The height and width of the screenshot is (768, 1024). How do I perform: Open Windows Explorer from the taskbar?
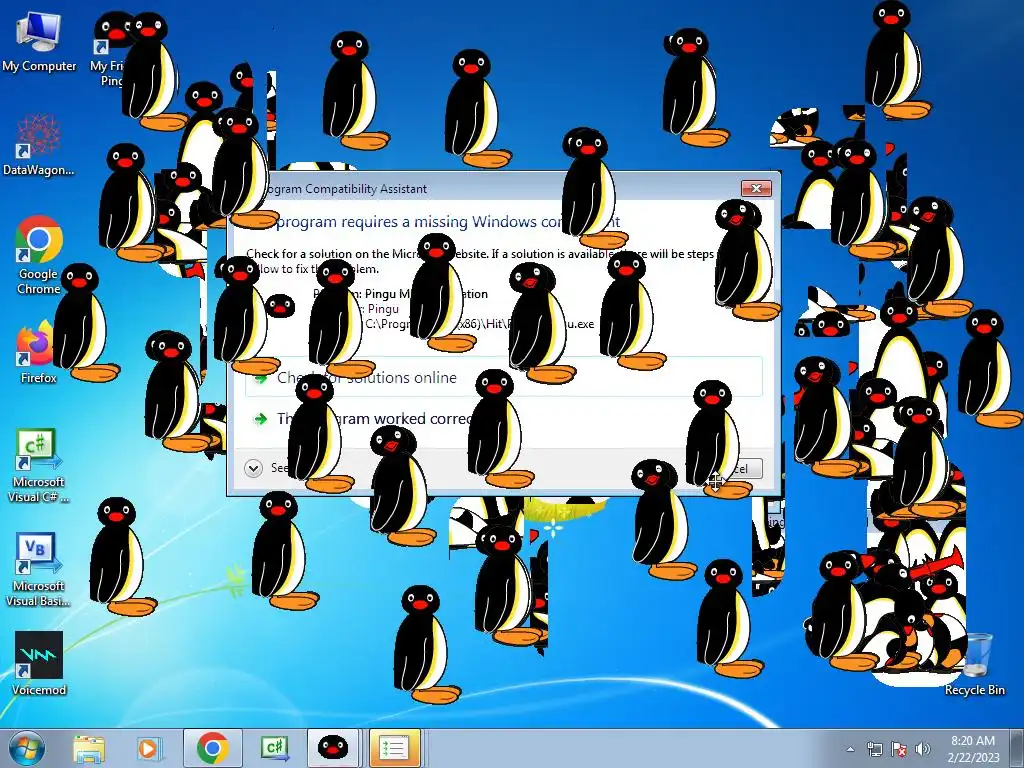(89, 748)
